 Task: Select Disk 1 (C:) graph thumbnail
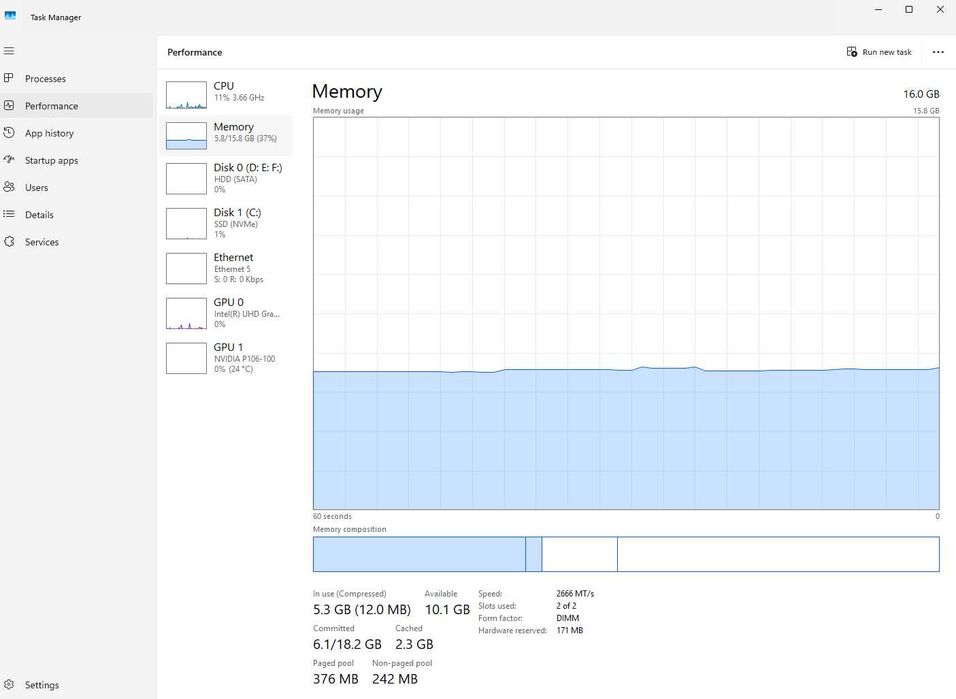click(x=186, y=223)
